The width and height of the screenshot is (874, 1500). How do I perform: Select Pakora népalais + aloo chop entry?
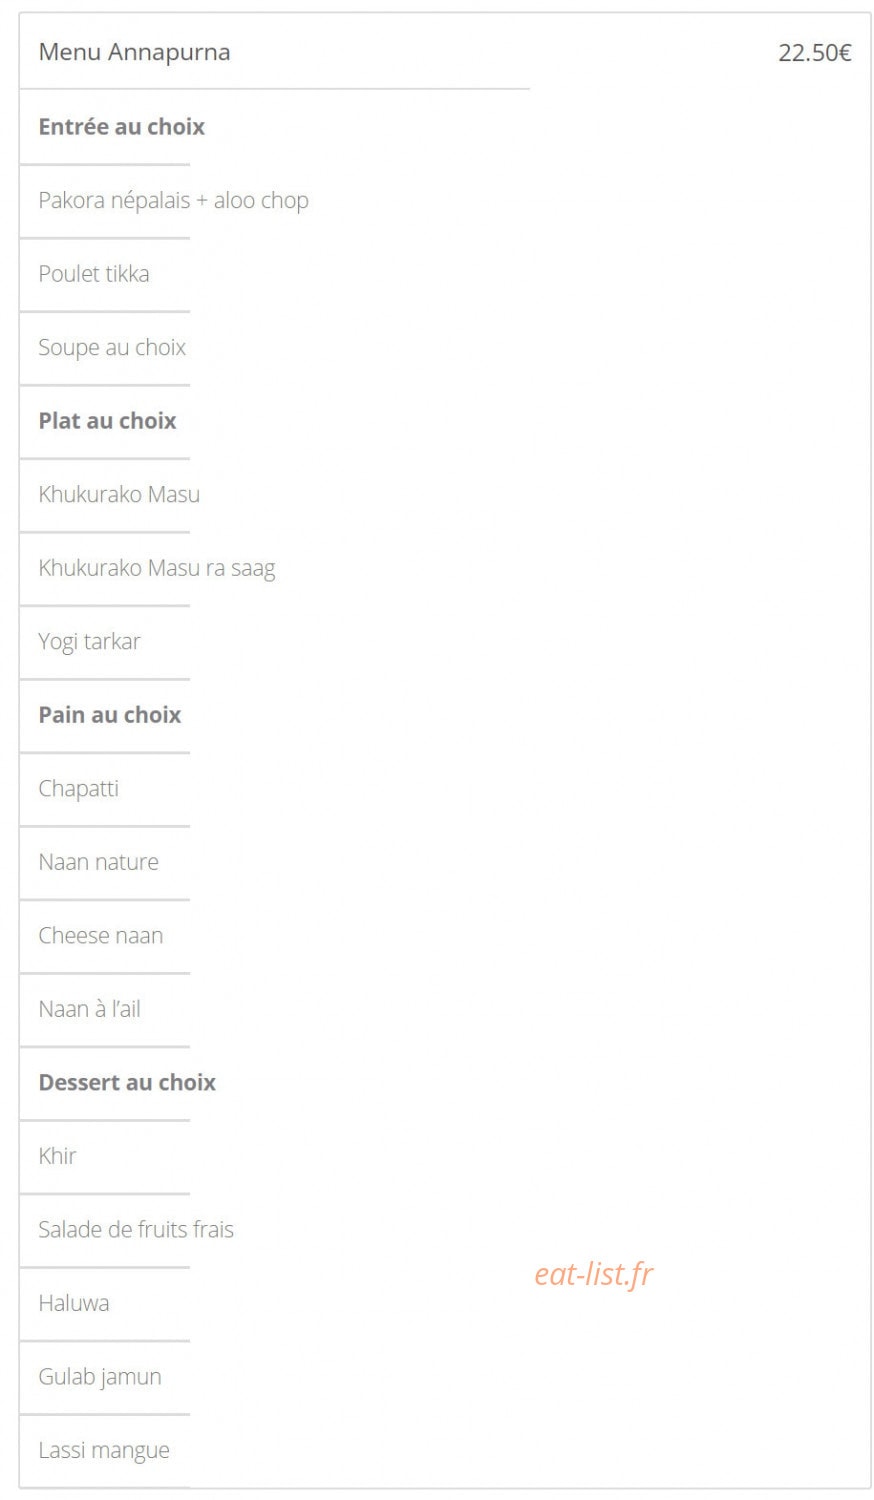coord(173,200)
